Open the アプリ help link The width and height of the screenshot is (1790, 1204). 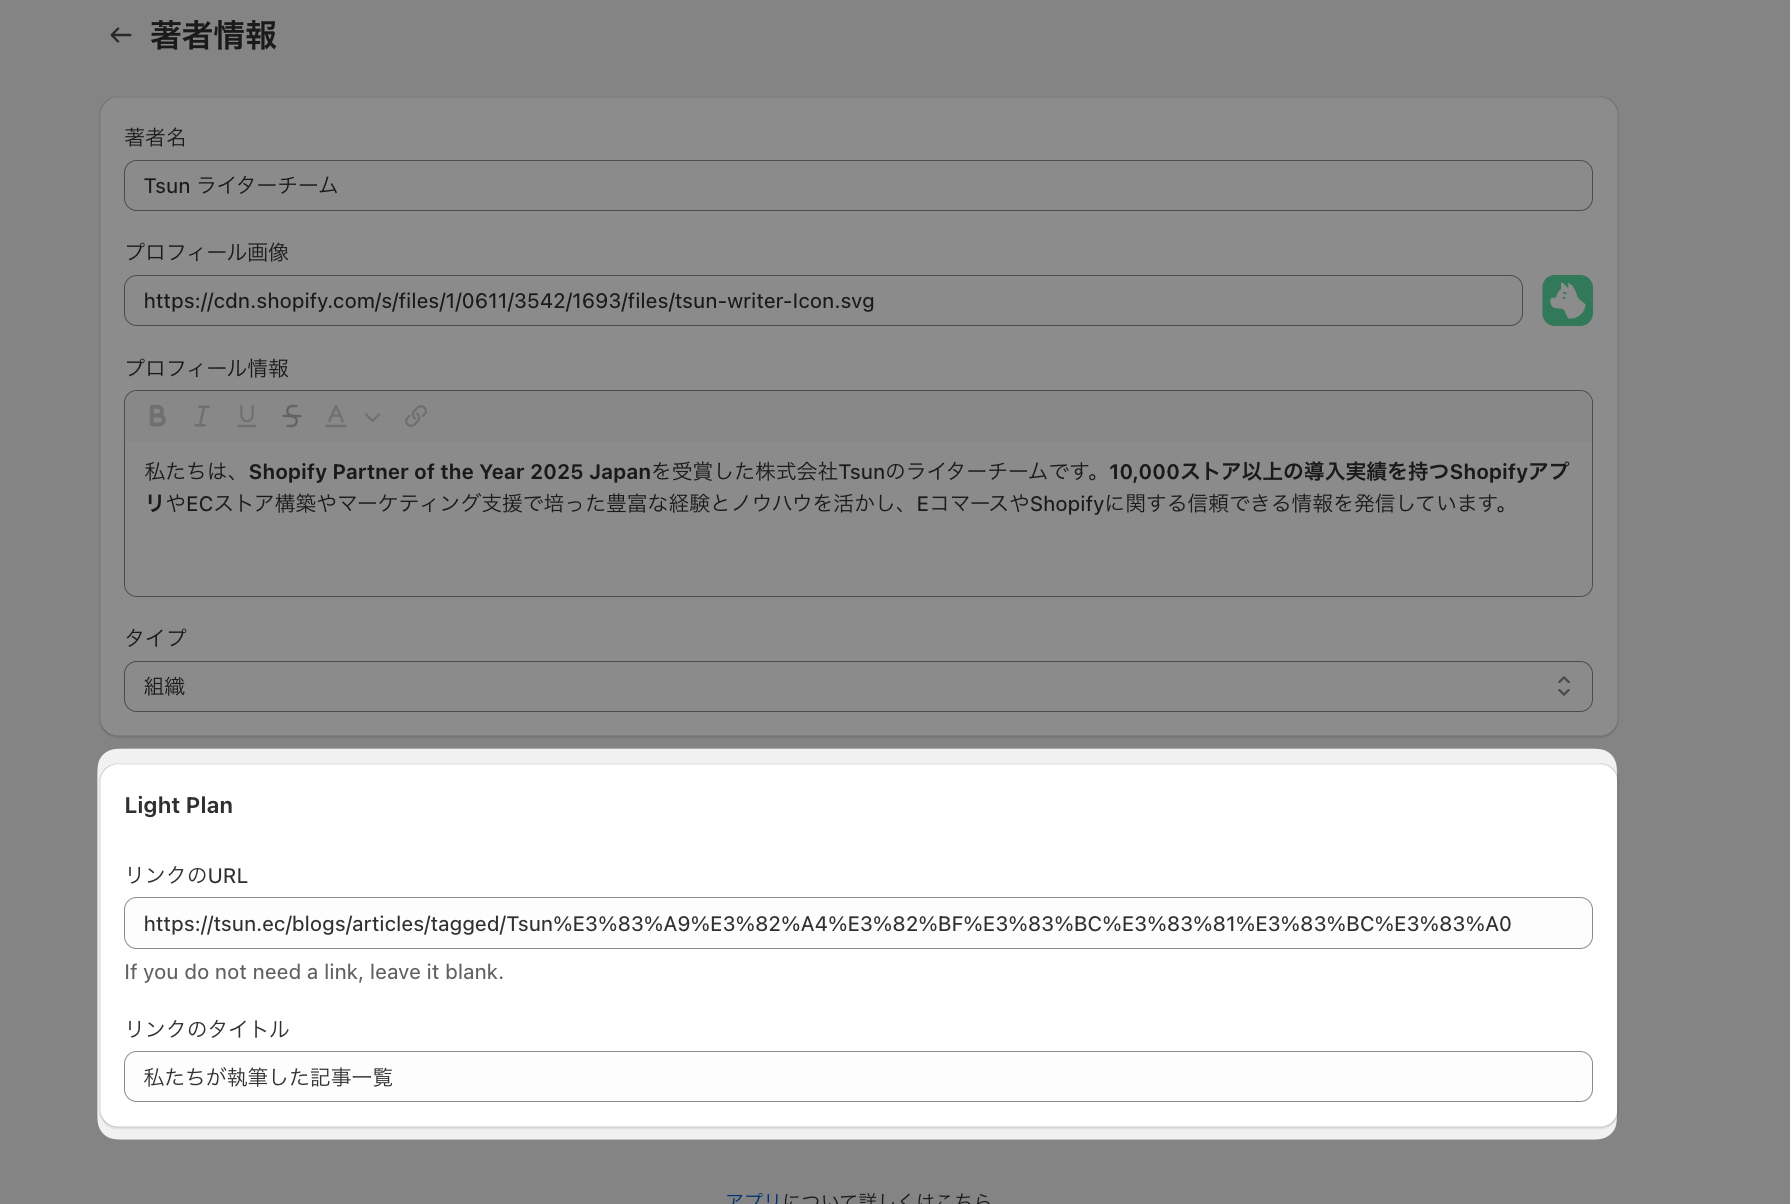coord(752,1198)
